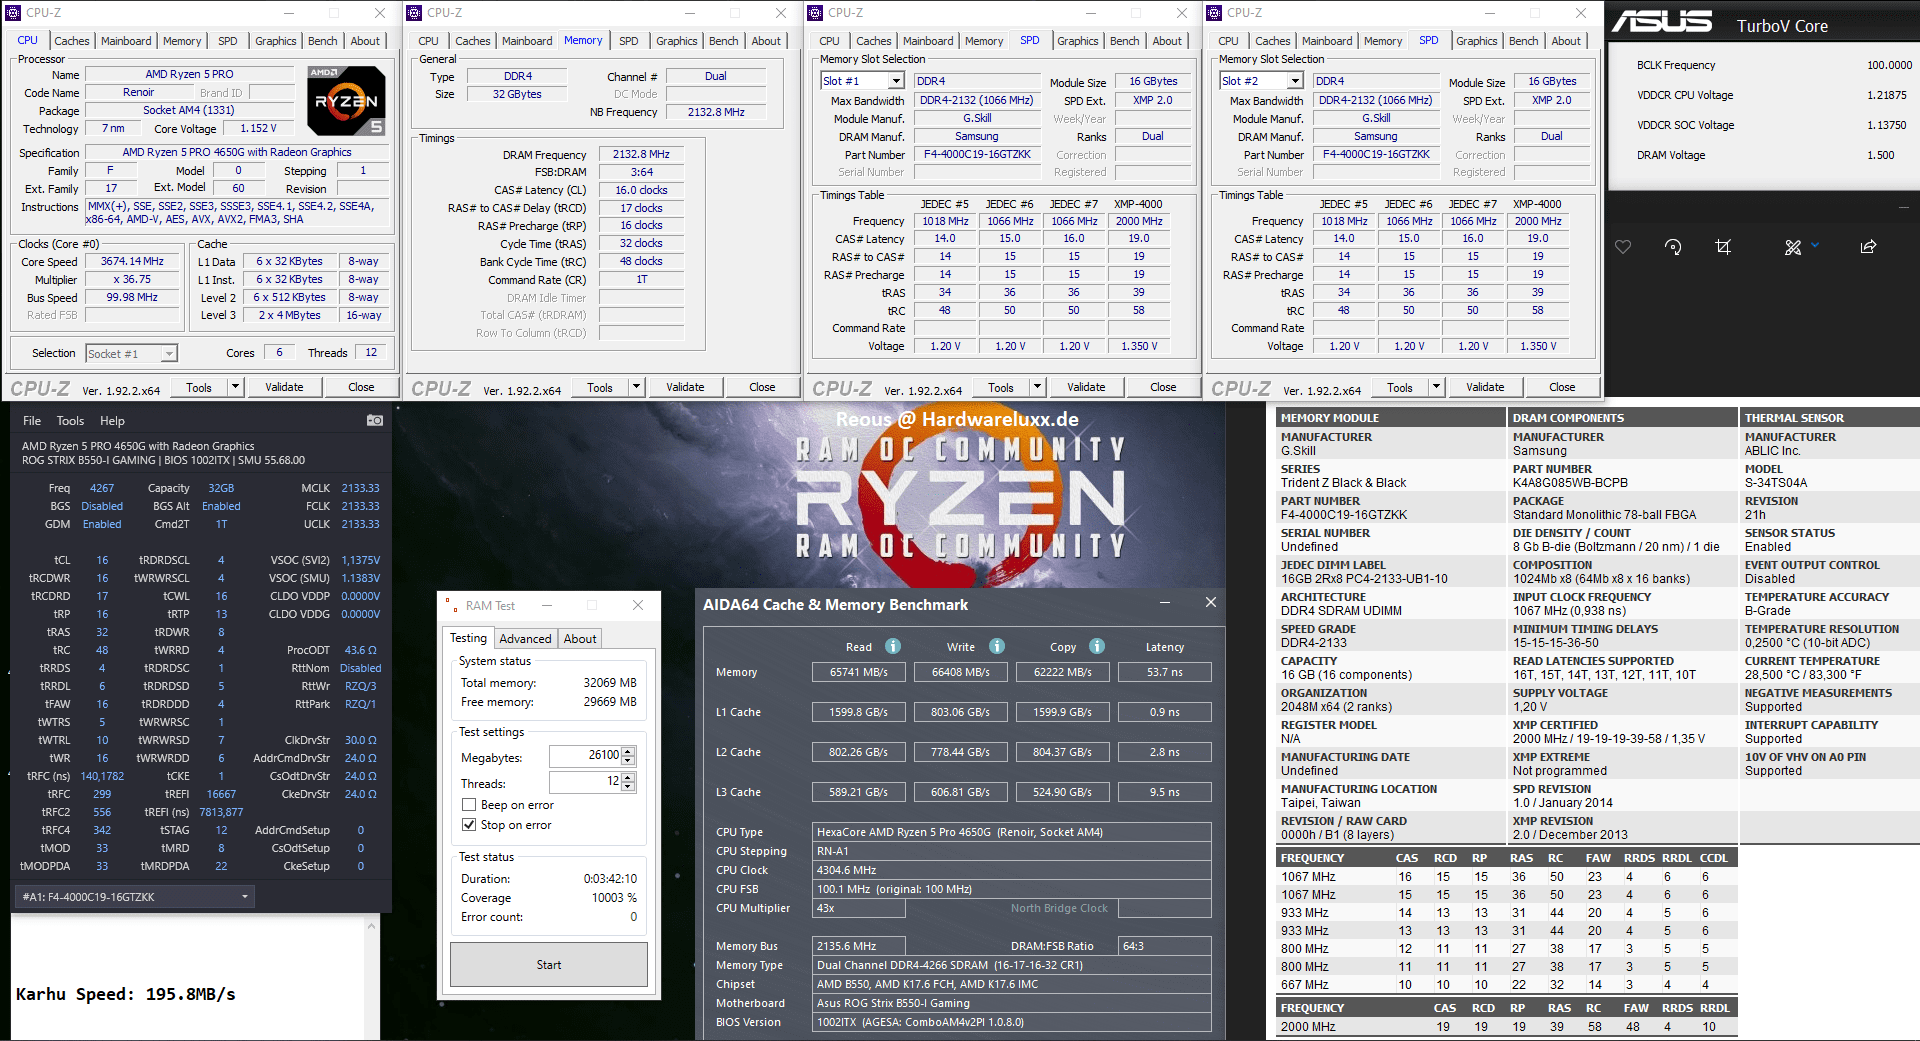Screen dimensions: 1920x1041
Task: Click Close button in CPU-Z Slot #2 window
Action: click(1562, 387)
